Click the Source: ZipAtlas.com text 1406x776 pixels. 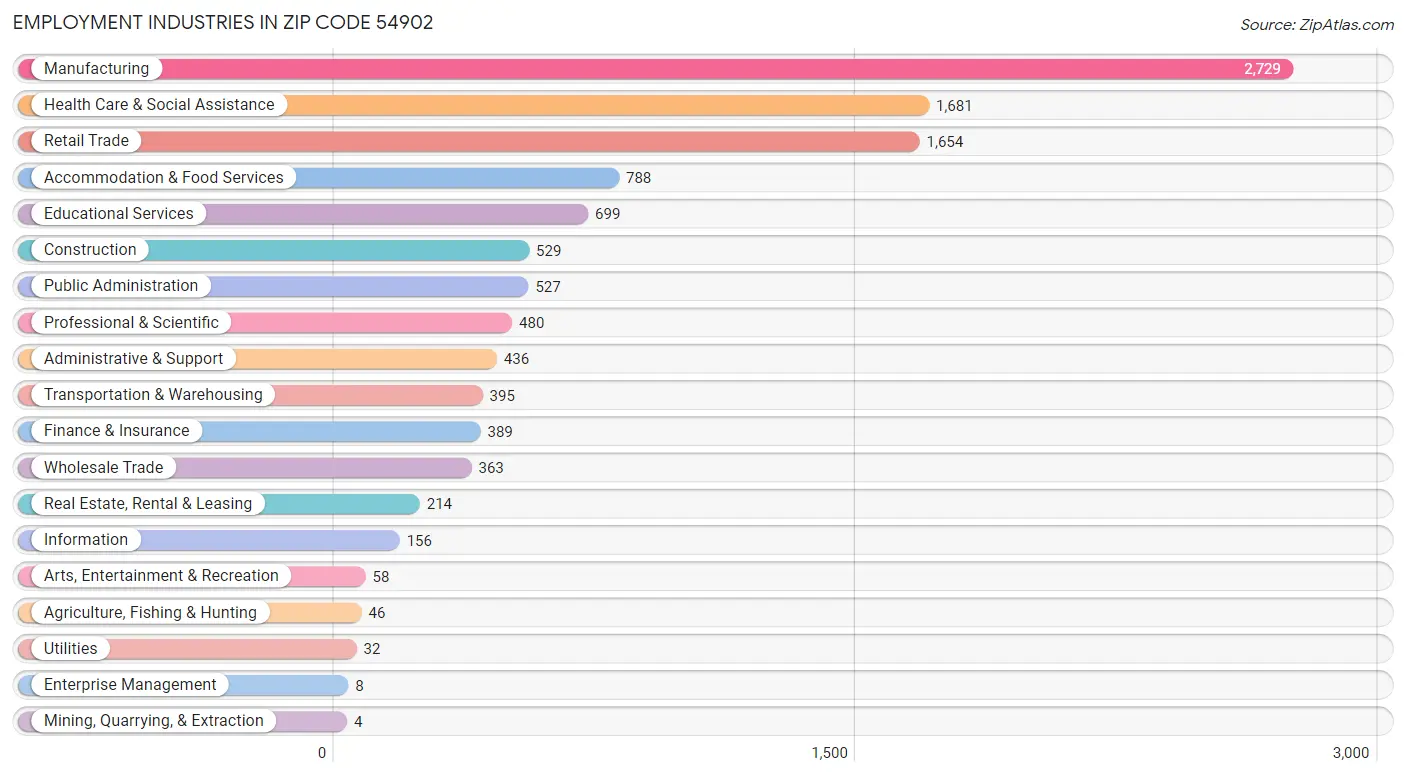[1317, 25]
